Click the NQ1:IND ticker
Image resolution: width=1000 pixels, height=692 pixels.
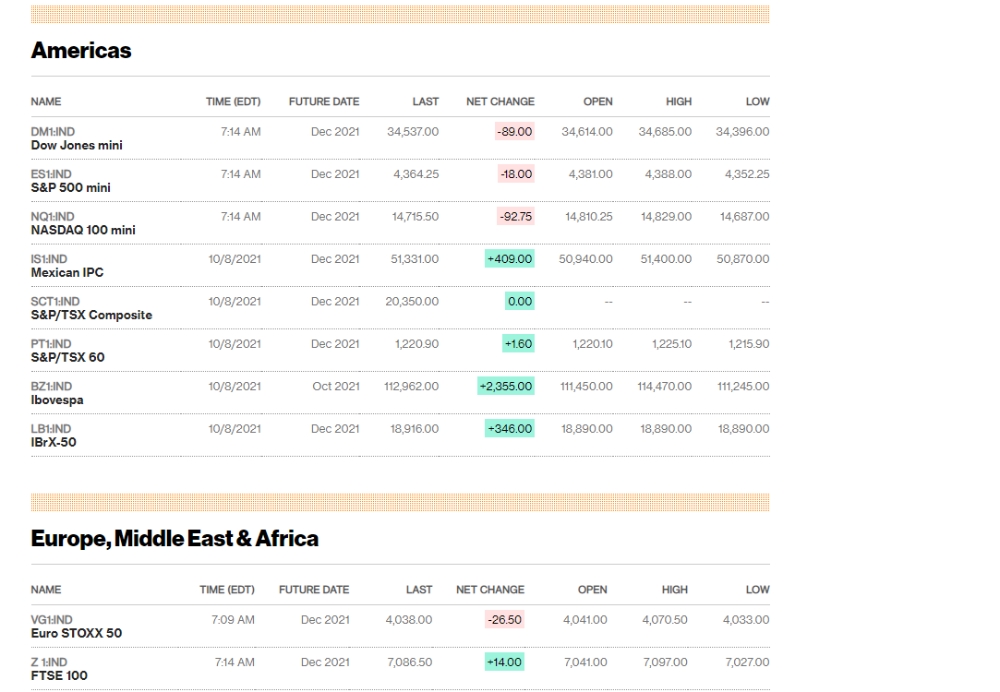click(x=52, y=217)
